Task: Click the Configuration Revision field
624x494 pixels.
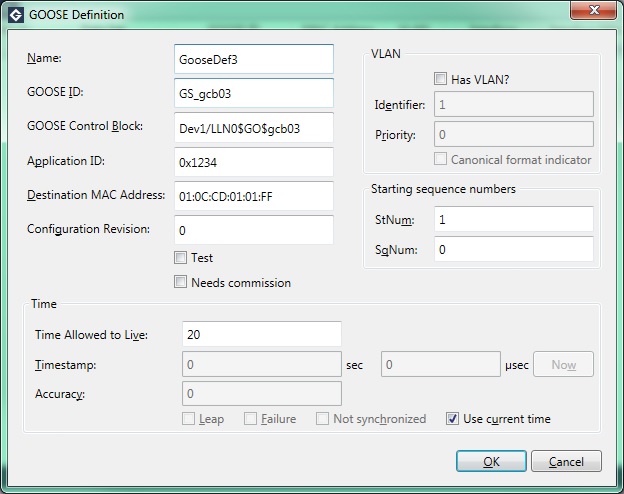Action: (x=254, y=230)
